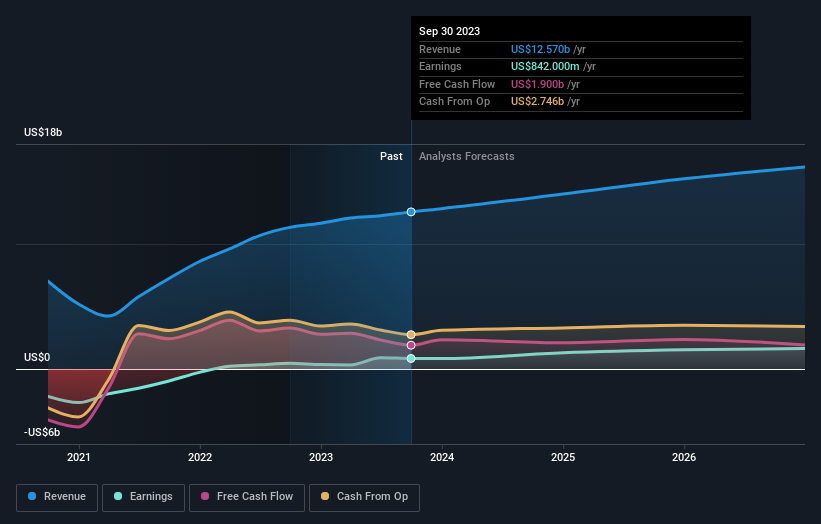Click the Cash From Op label in tooltip

454,102
